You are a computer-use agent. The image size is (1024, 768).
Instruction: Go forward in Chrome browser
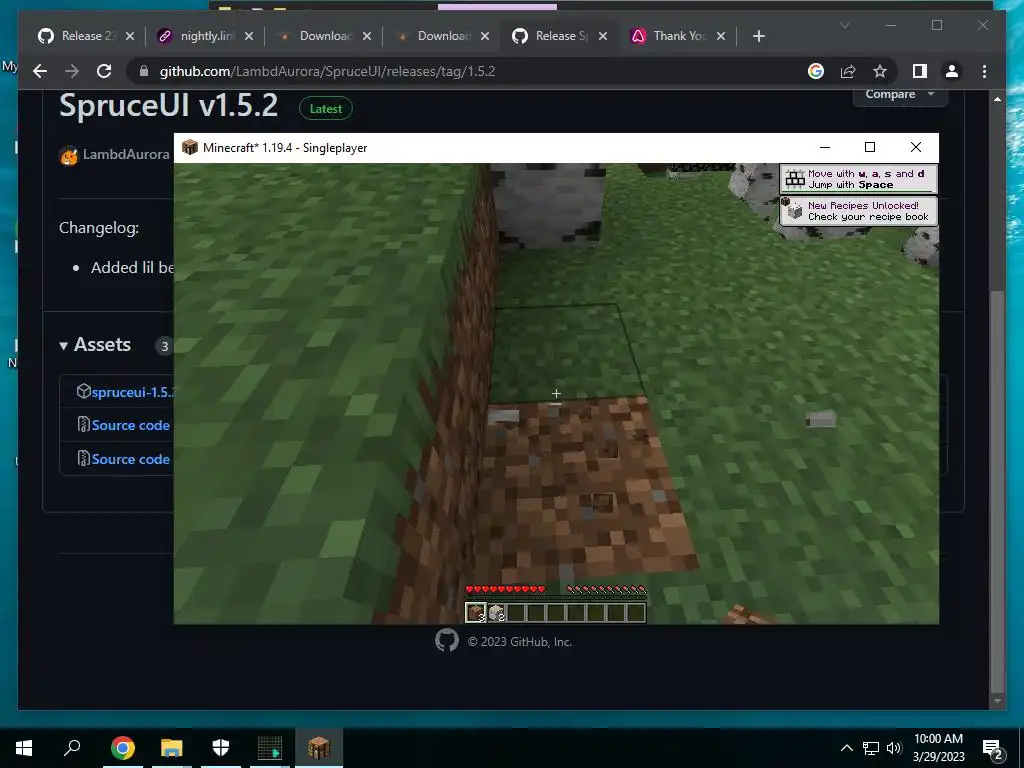coord(72,71)
